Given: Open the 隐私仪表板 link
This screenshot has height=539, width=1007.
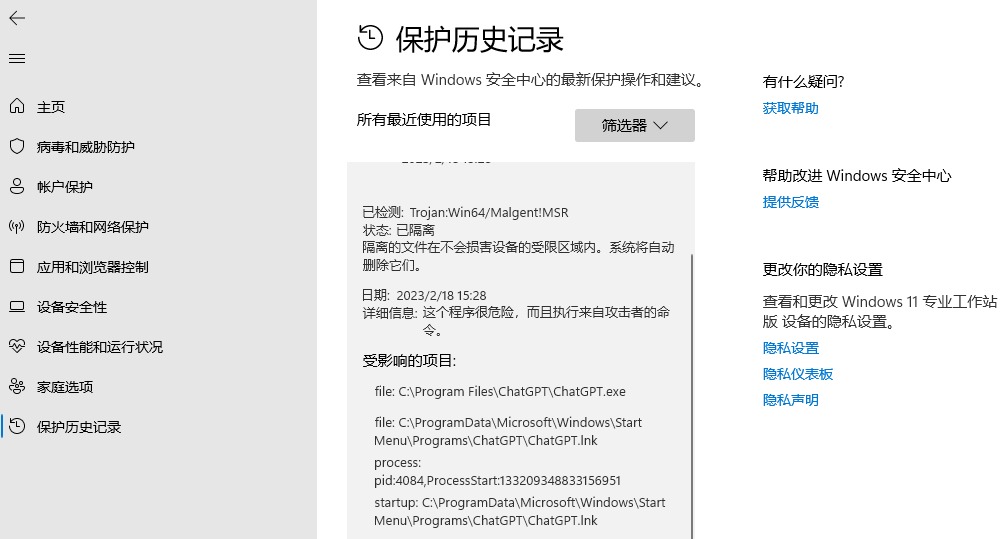Looking at the screenshot, I should click(798, 374).
